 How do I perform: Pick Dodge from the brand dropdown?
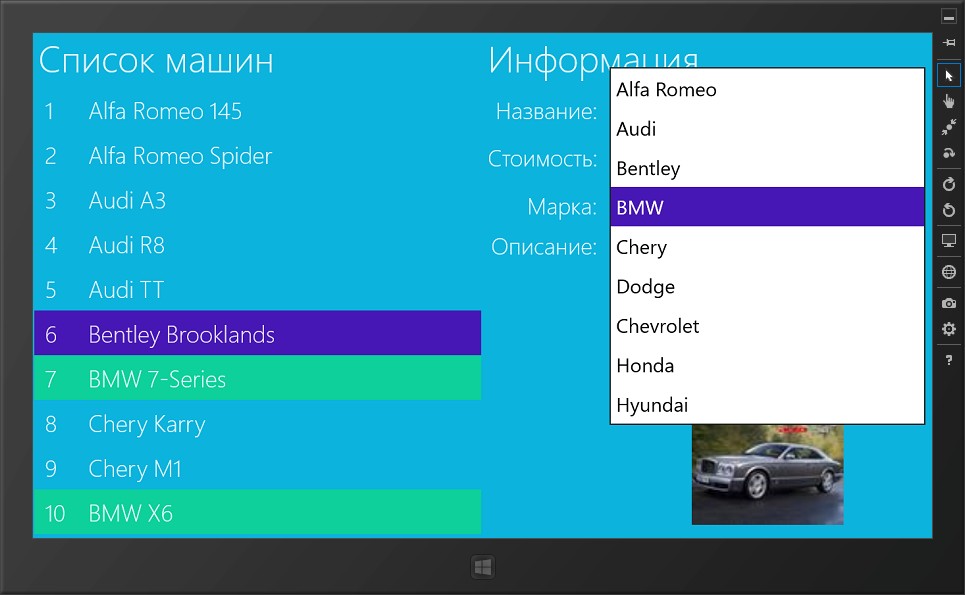(x=767, y=286)
